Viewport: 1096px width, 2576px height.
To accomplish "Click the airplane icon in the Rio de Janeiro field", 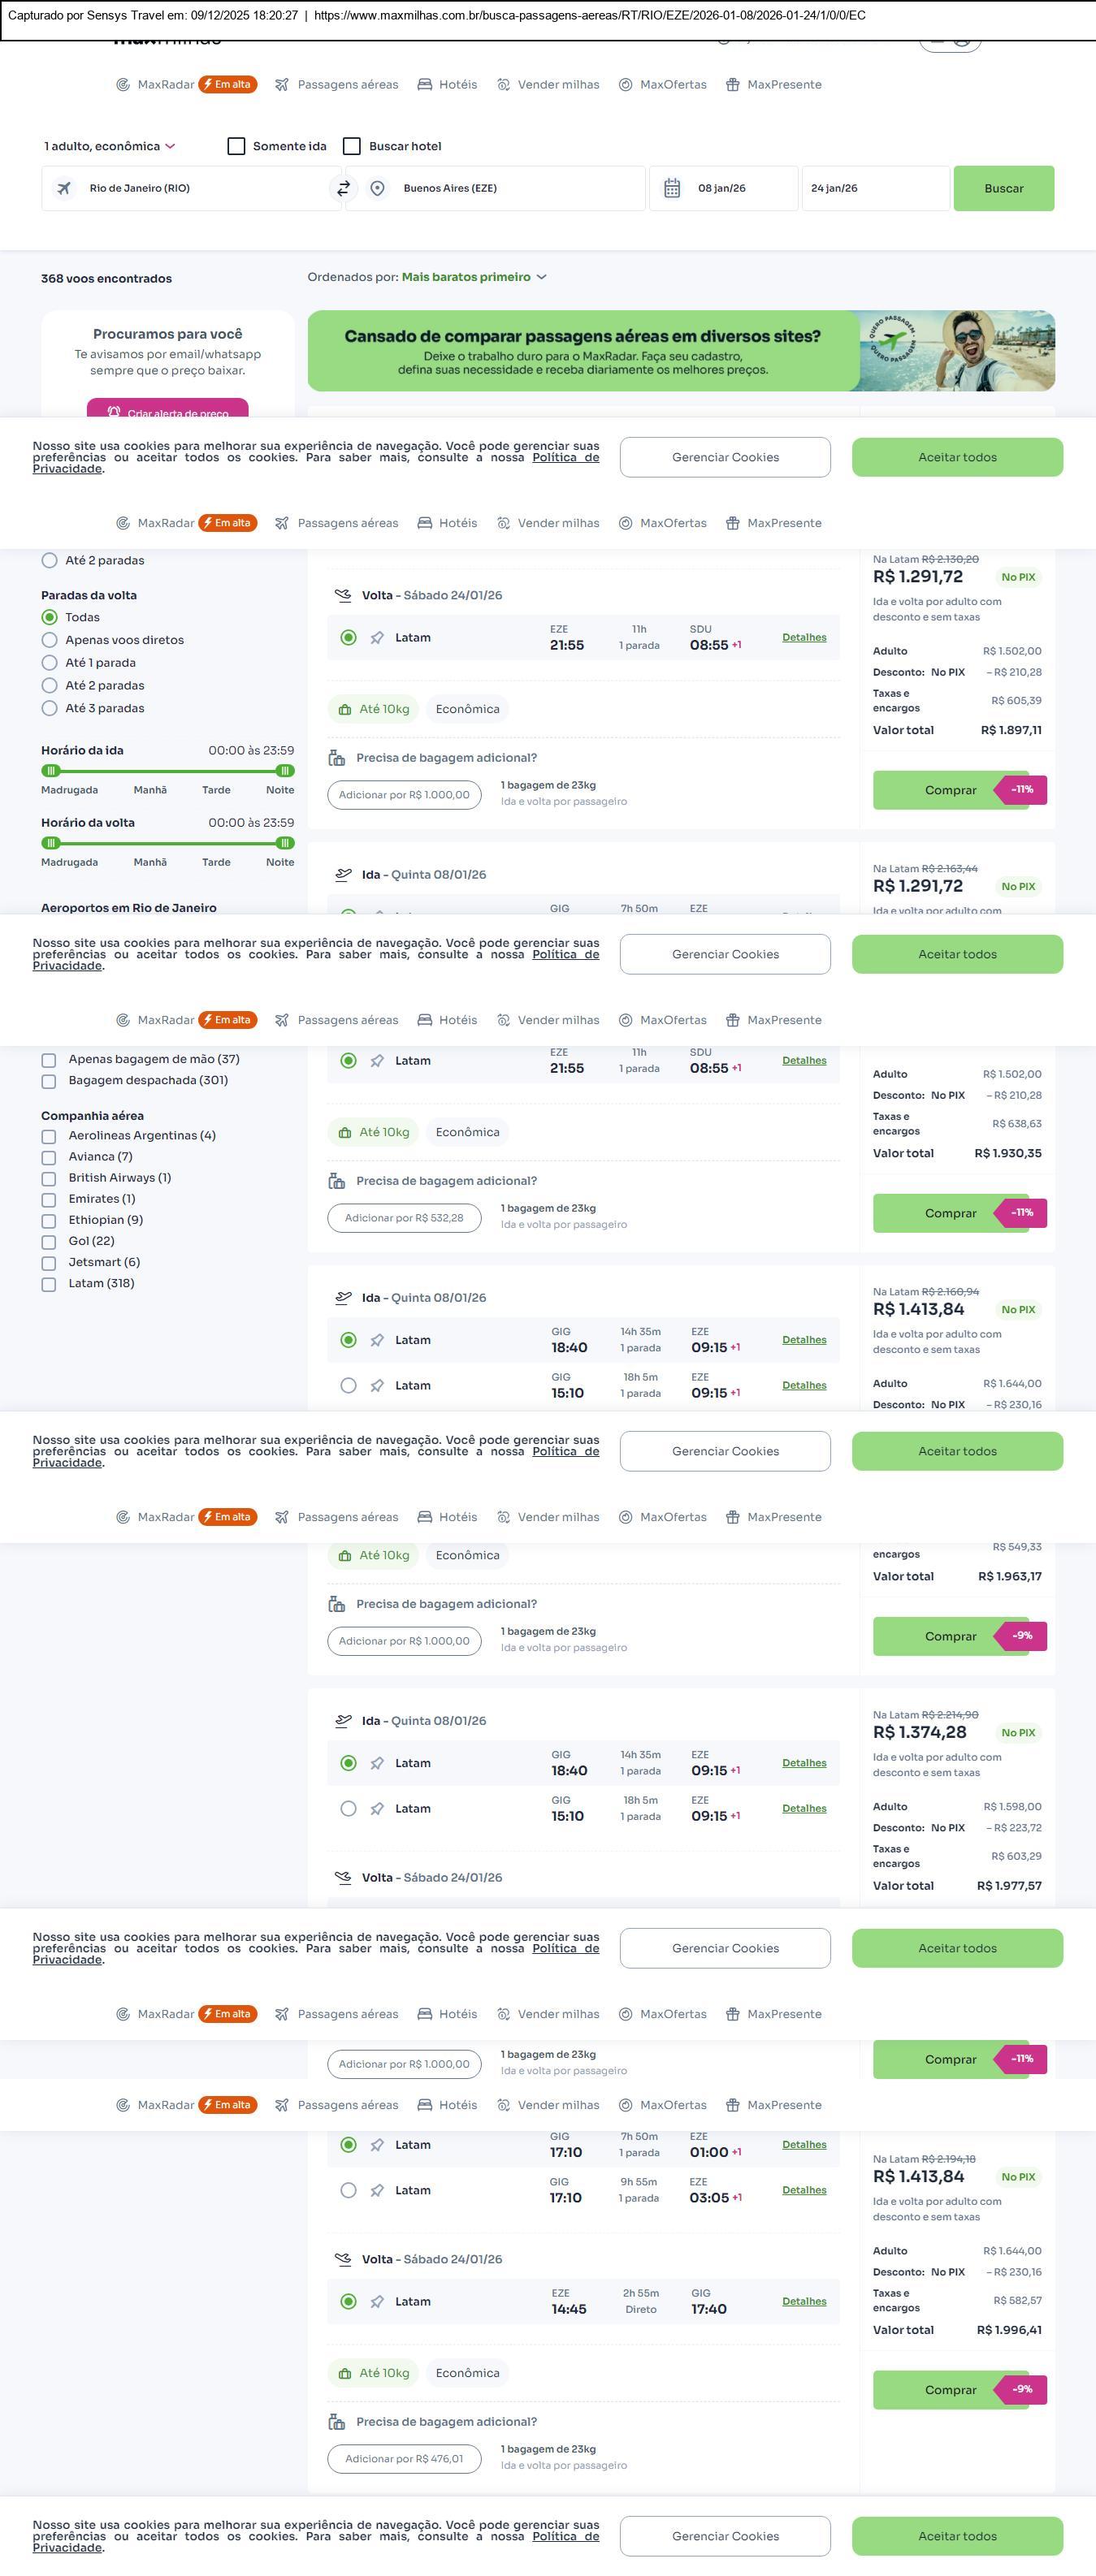I will point(64,188).
